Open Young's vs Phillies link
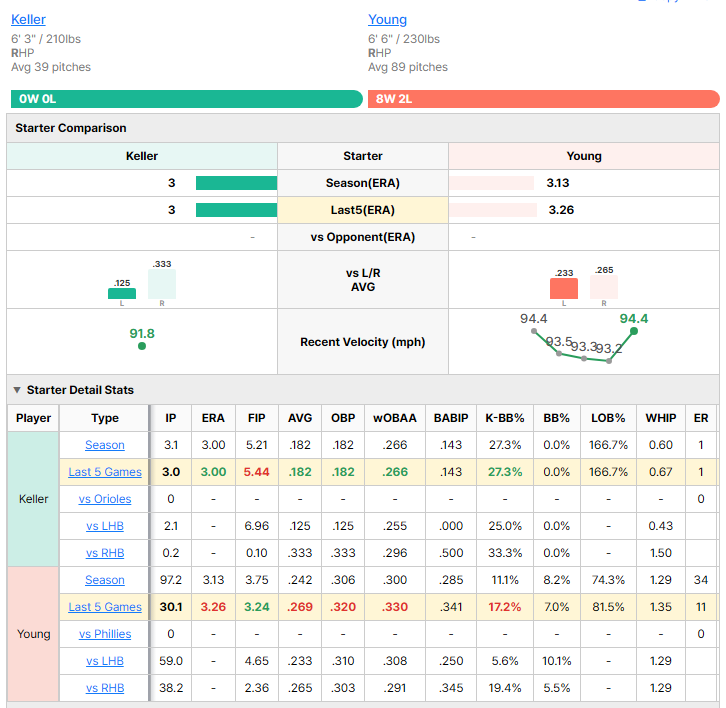 (x=105, y=634)
